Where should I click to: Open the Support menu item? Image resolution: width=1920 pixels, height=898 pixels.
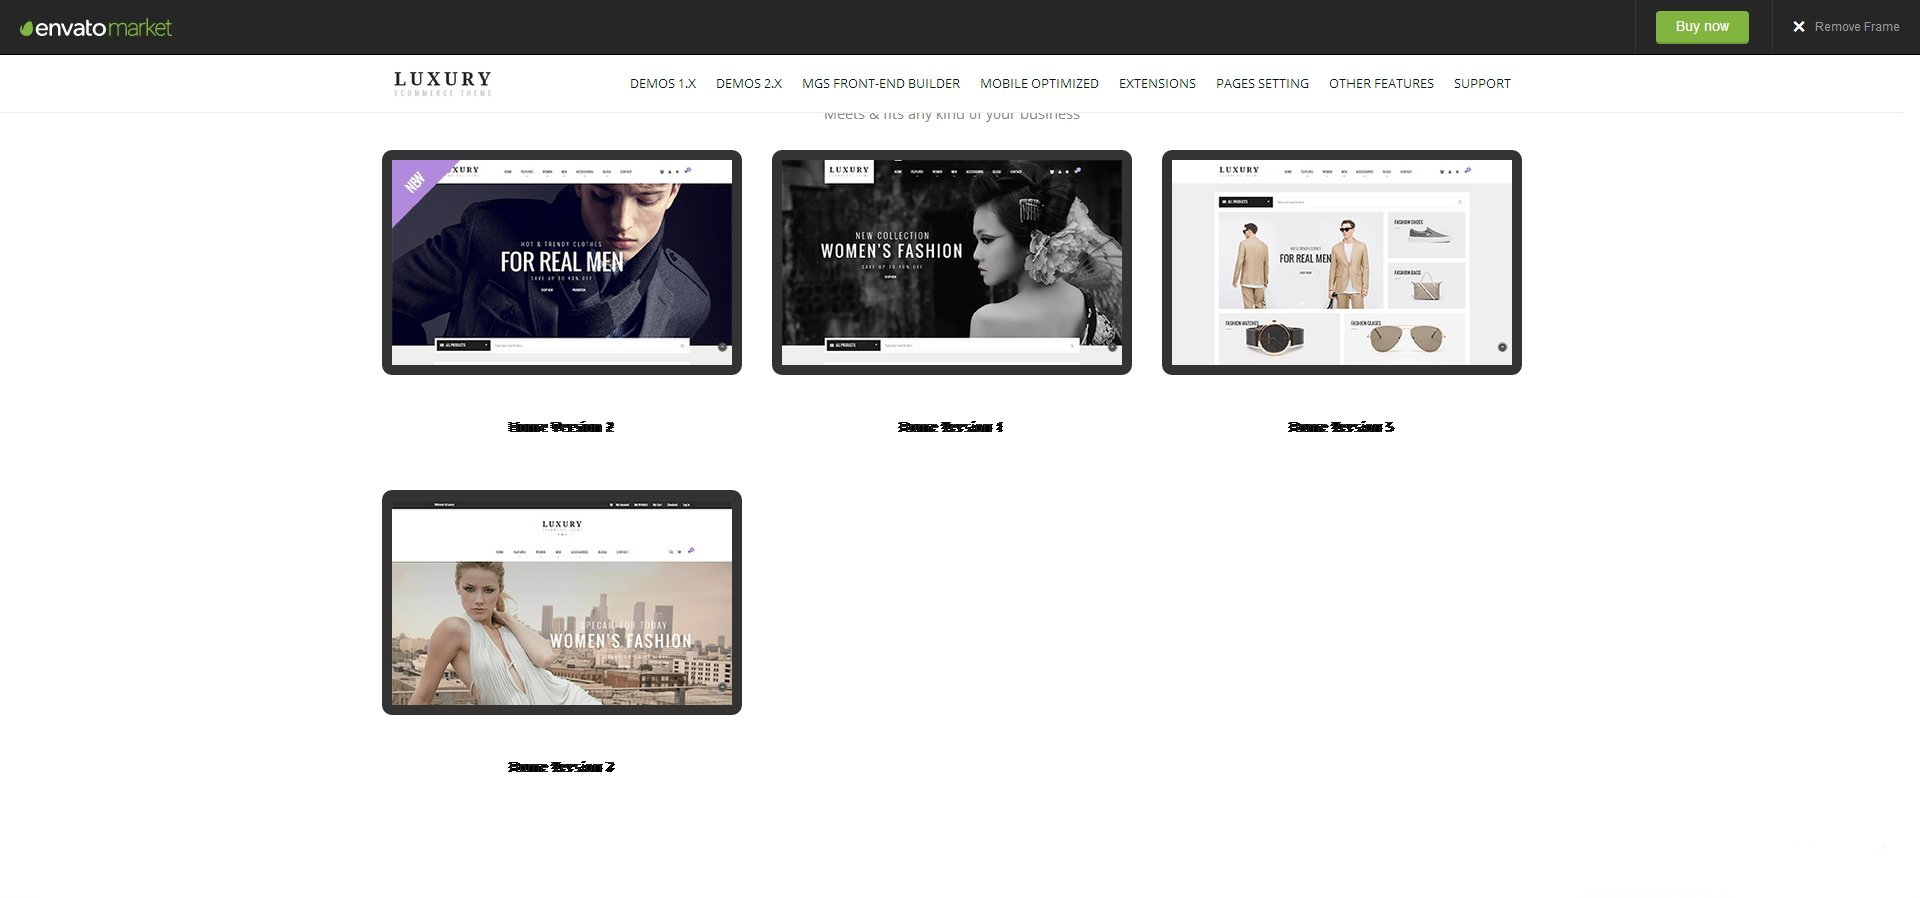tap(1482, 84)
